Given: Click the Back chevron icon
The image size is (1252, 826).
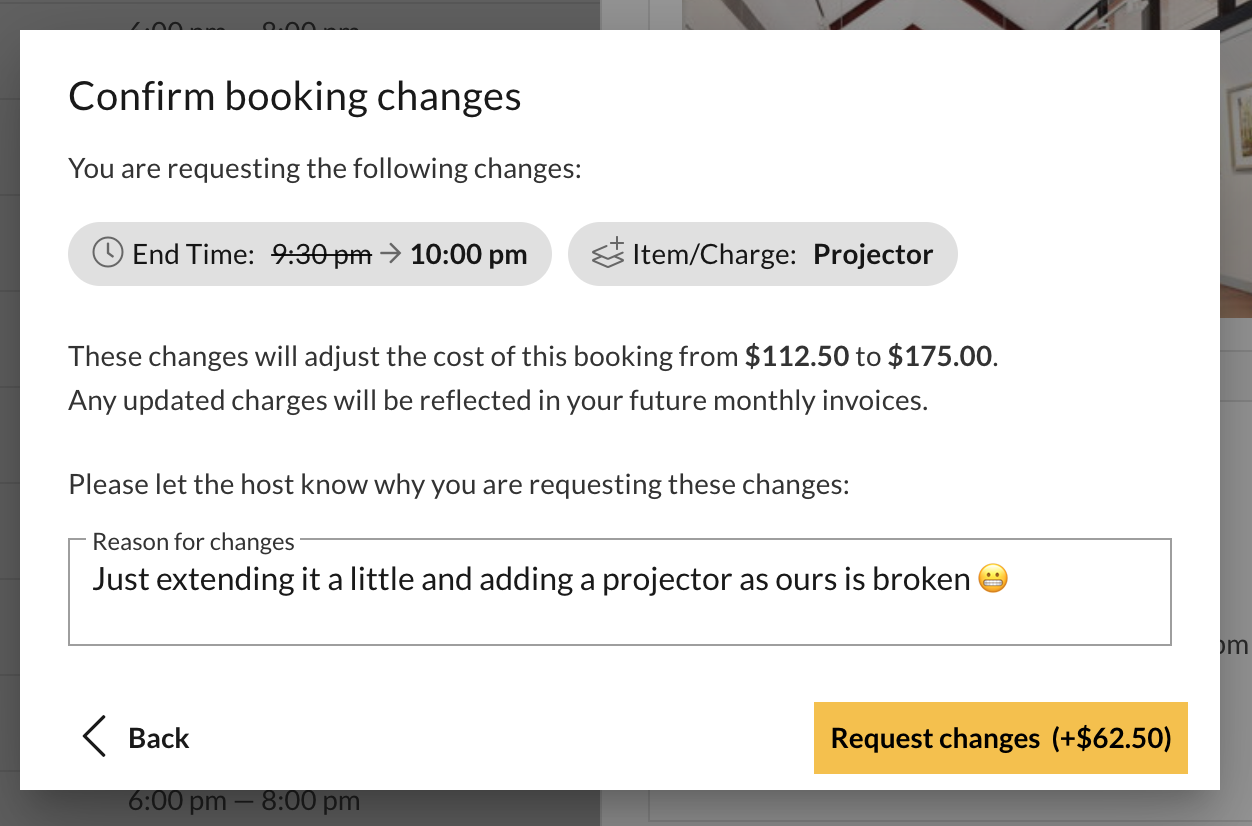Looking at the screenshot, I should tap(92, 737).
